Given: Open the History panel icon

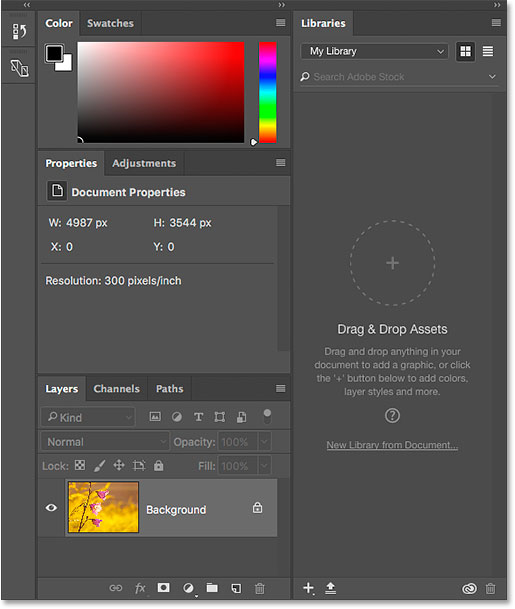Looking at the screenshot, I should pos(19,31).
